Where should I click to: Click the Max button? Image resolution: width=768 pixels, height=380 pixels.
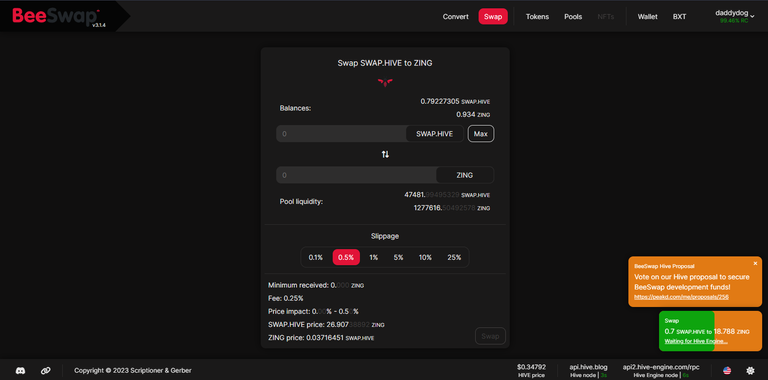481,134
